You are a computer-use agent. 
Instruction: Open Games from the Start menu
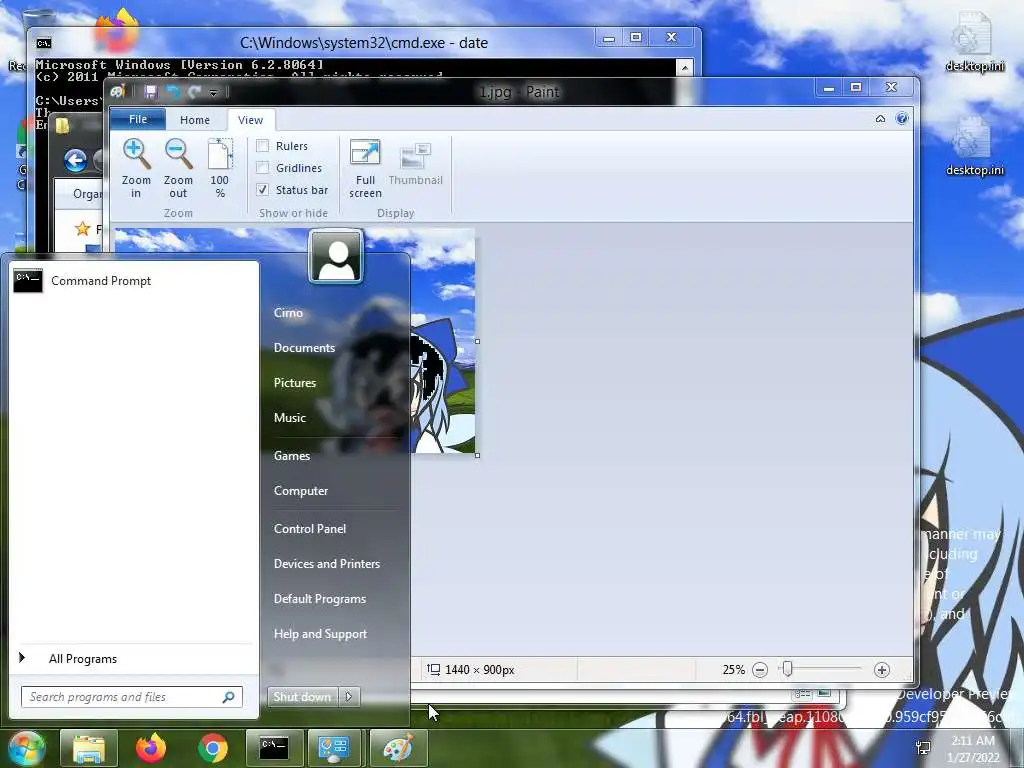click(292, 456)
